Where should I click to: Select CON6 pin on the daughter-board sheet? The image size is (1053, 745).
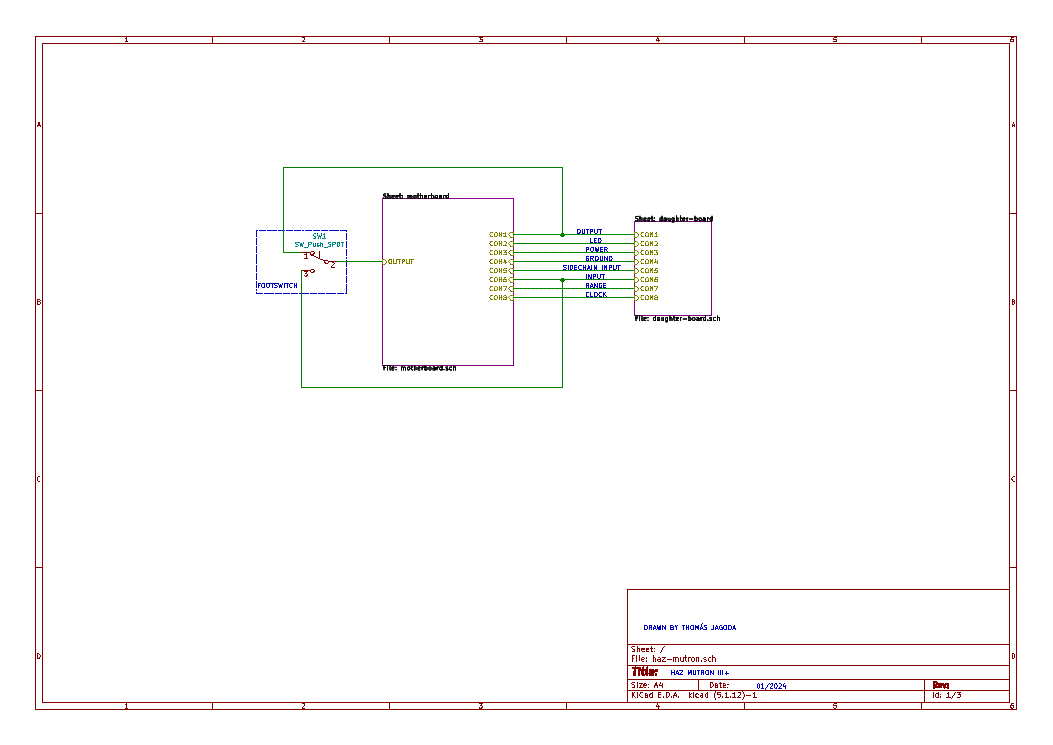point(647,279)
